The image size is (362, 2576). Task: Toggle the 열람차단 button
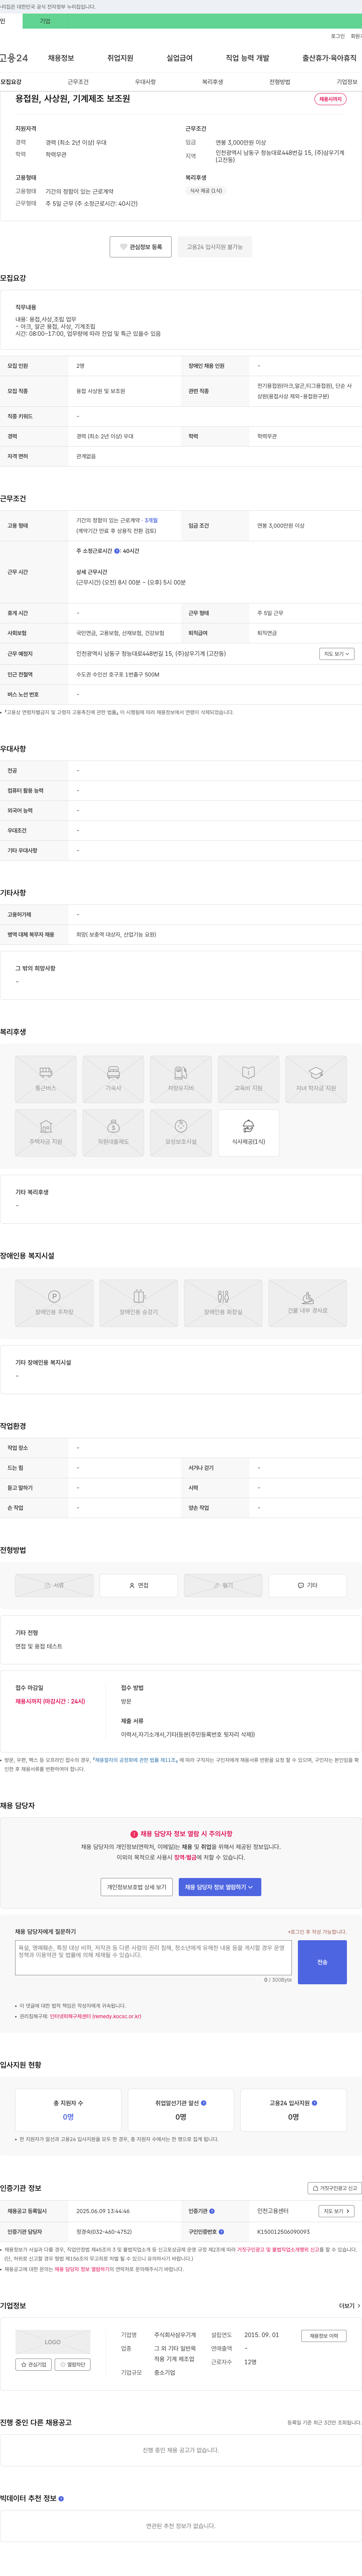click(x=73, y=2365)
